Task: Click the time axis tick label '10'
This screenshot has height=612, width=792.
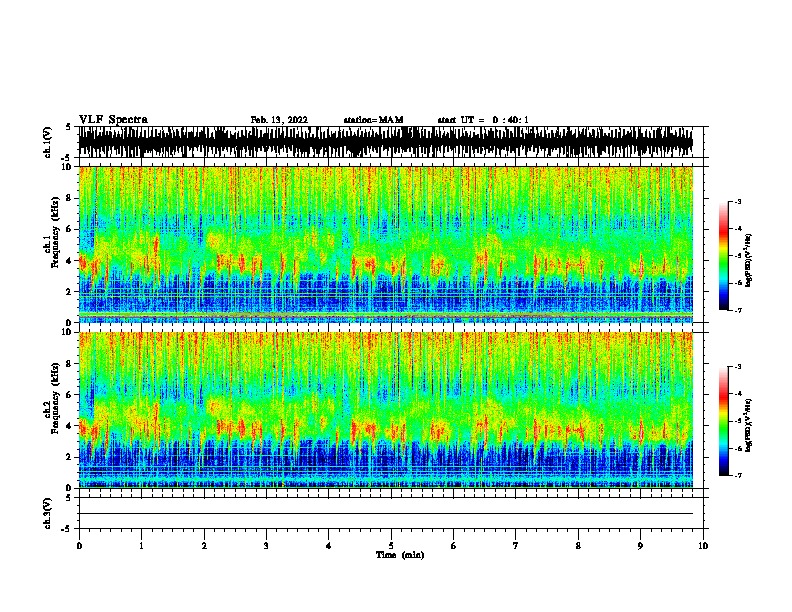Action: click(703, 546)
